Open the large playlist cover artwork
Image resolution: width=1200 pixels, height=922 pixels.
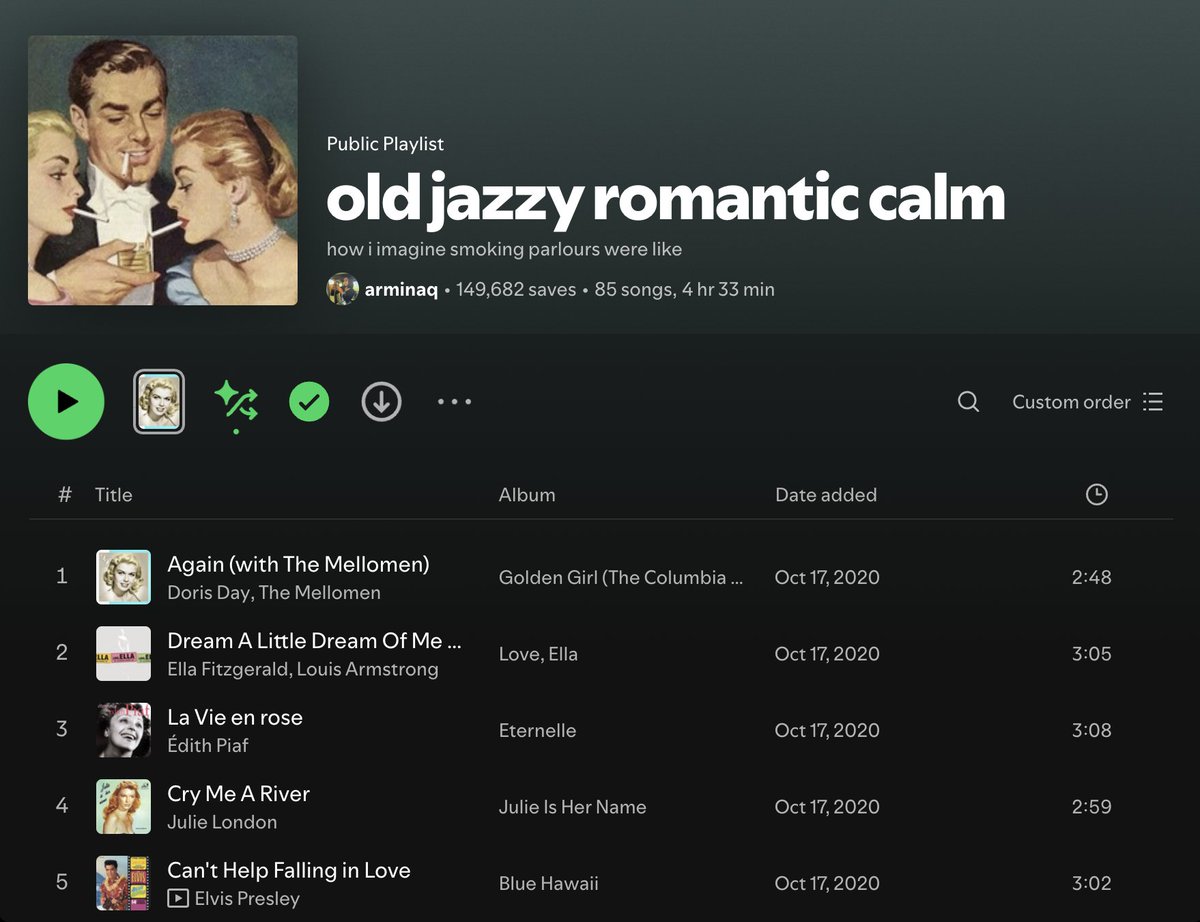pyautogui.click(x=163, y=170)
